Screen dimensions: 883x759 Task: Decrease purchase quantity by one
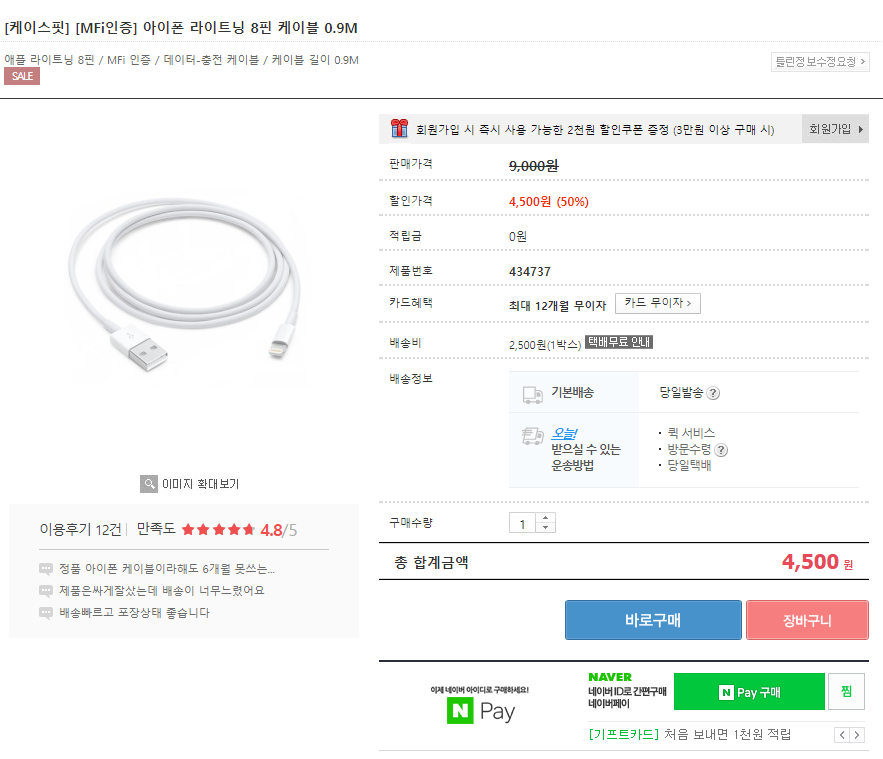coord(545,528)
